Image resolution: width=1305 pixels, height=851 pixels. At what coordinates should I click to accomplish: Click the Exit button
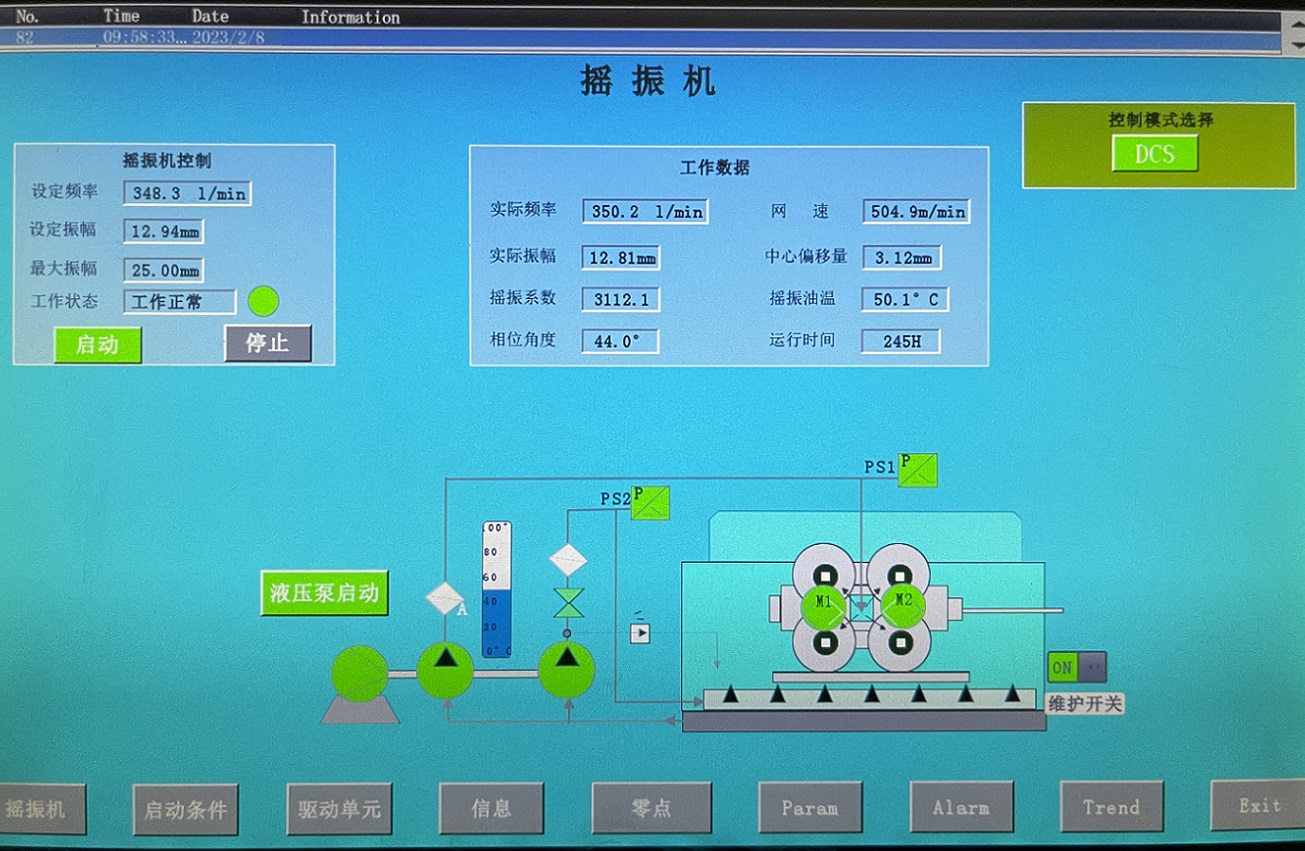(x=1257, y=805)
